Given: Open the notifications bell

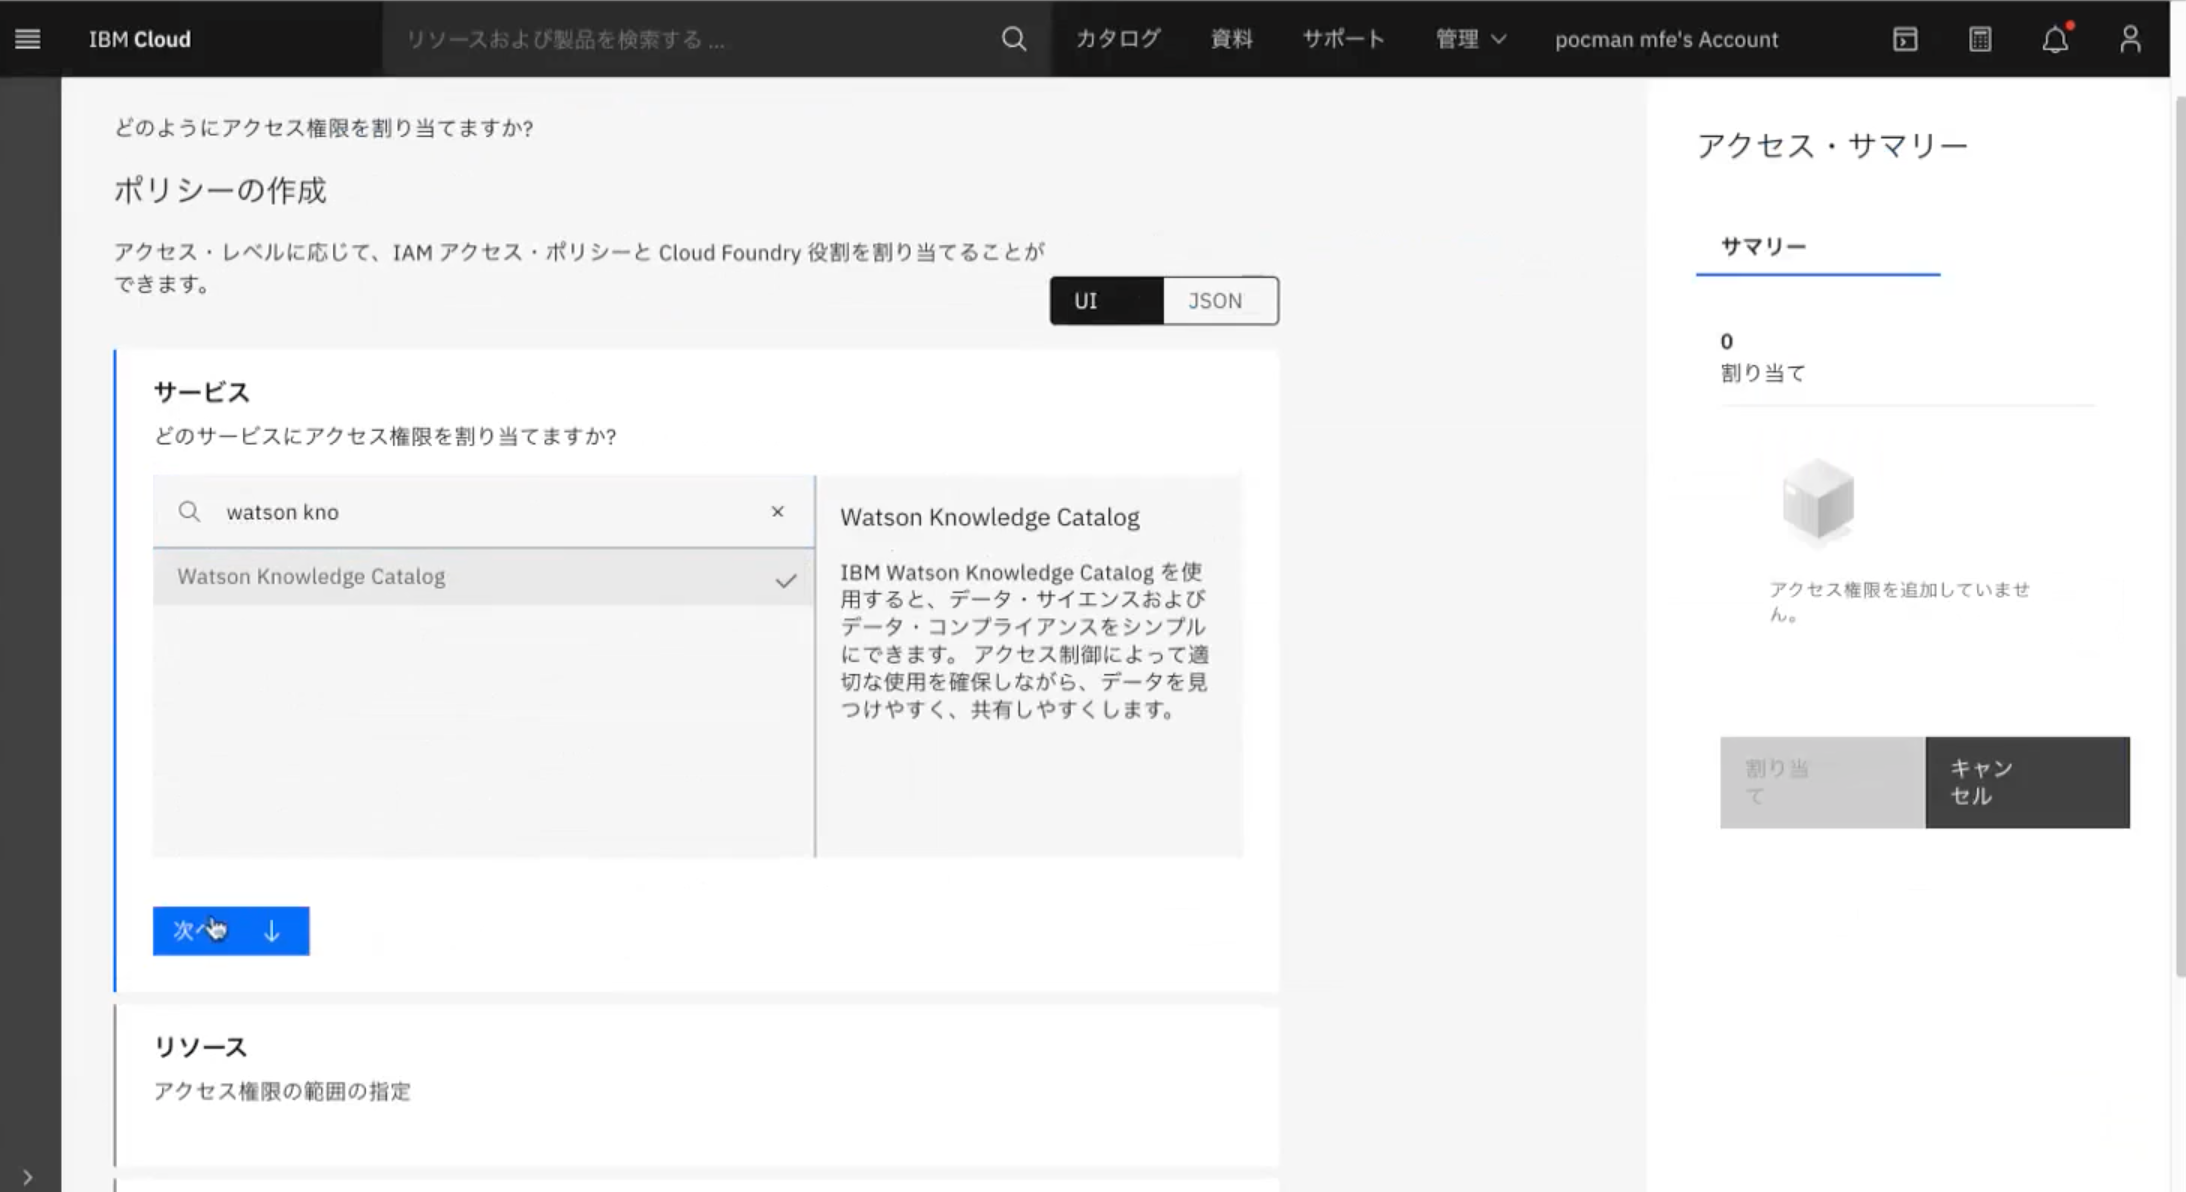Looking at the screenshot, I should 2055,39.
